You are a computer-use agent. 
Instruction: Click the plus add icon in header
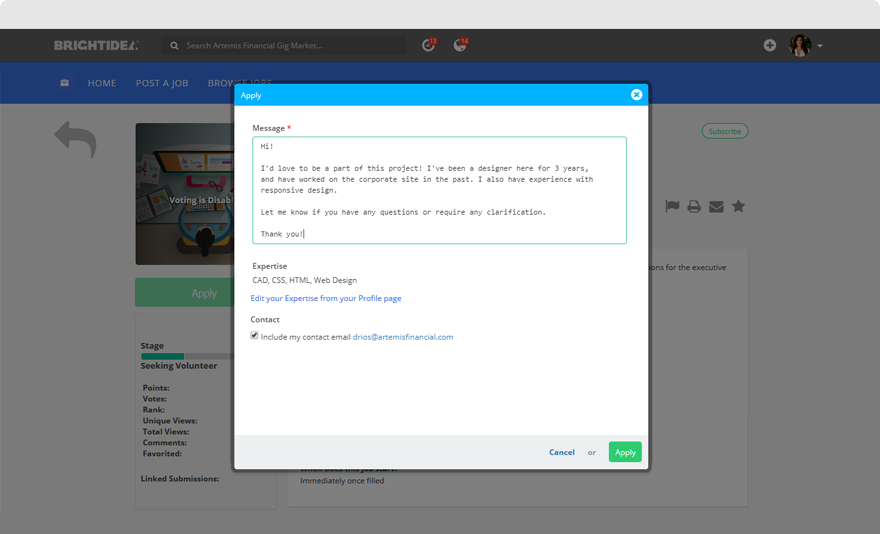pyautogui.click(x=769, y=45)
